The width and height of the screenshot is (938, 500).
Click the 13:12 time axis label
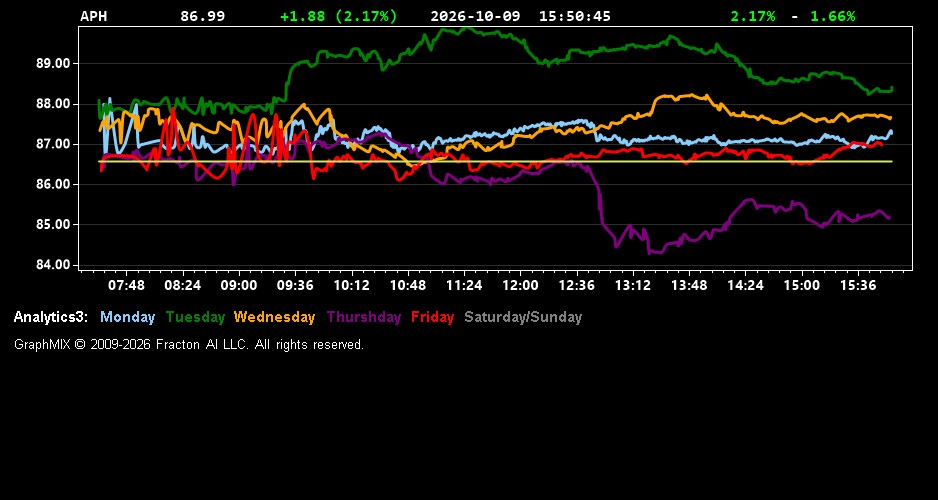[633, 285]
